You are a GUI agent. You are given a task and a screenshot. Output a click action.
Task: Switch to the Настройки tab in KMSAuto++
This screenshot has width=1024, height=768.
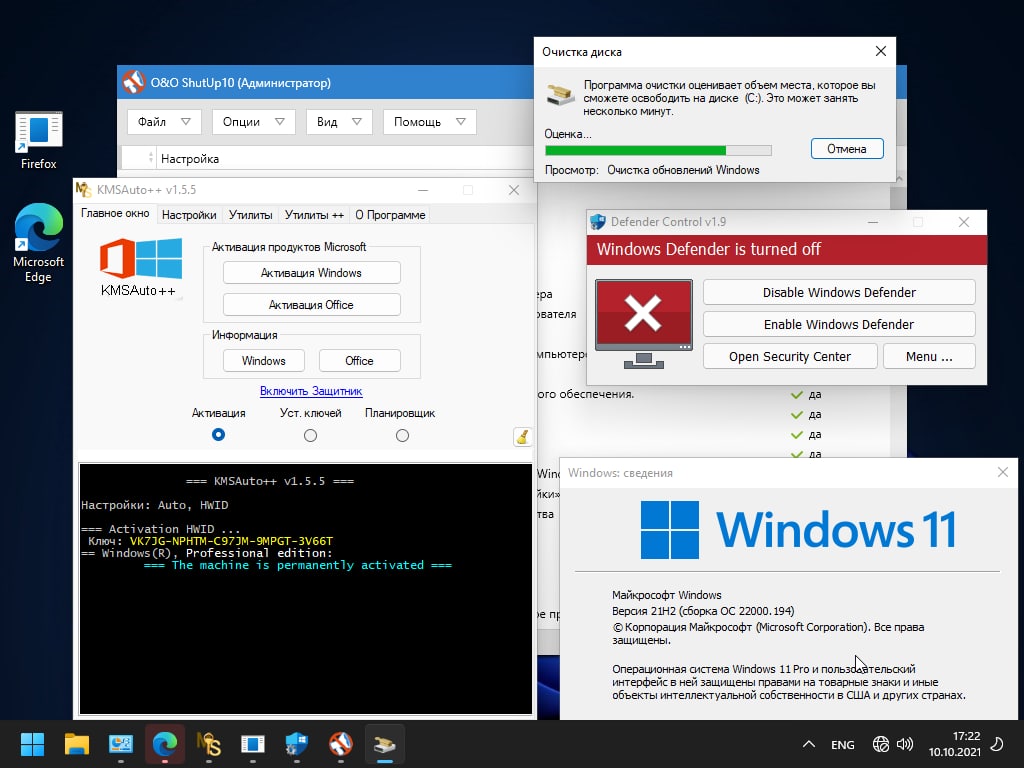[189, 215]
